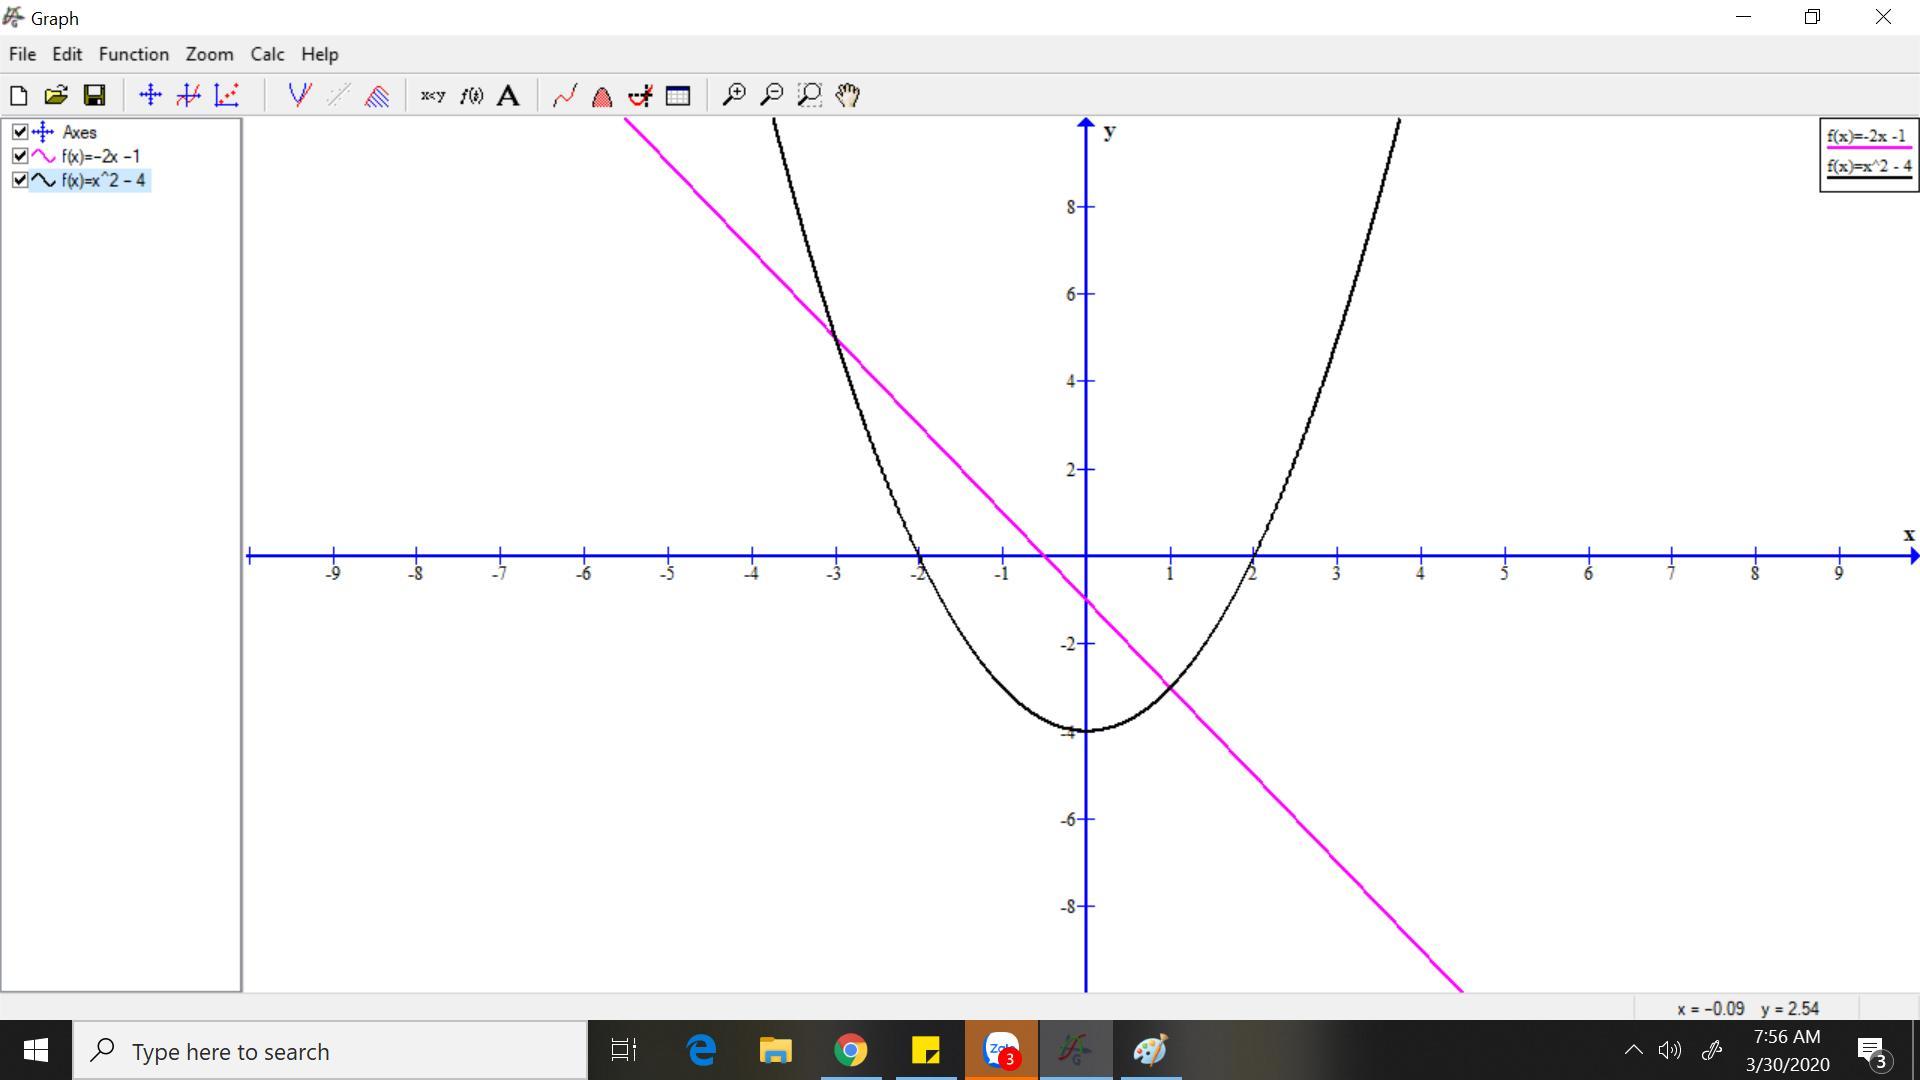The height and width of the screenshot is (1080, 1920).
Task: Click the Edit axes toolbar icon
Action: click(x=150, y=95)
